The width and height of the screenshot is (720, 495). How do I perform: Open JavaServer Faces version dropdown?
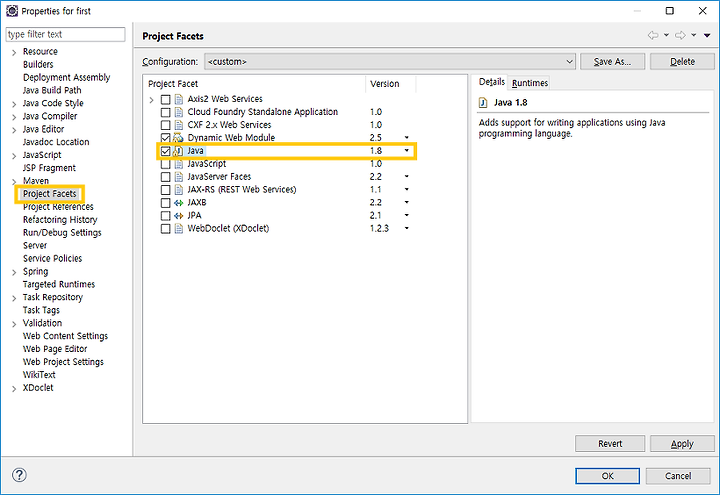pyautogui.click(x=406, y=177)
